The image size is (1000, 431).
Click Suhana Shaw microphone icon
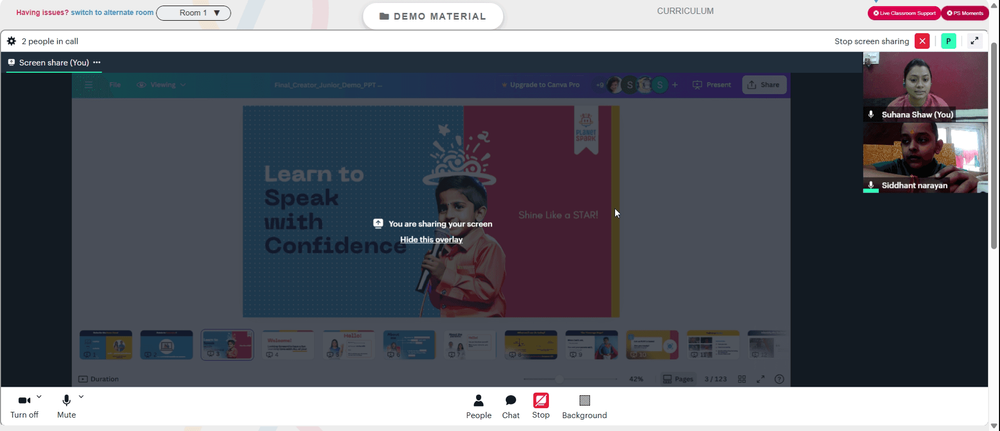tap(871, 115)
